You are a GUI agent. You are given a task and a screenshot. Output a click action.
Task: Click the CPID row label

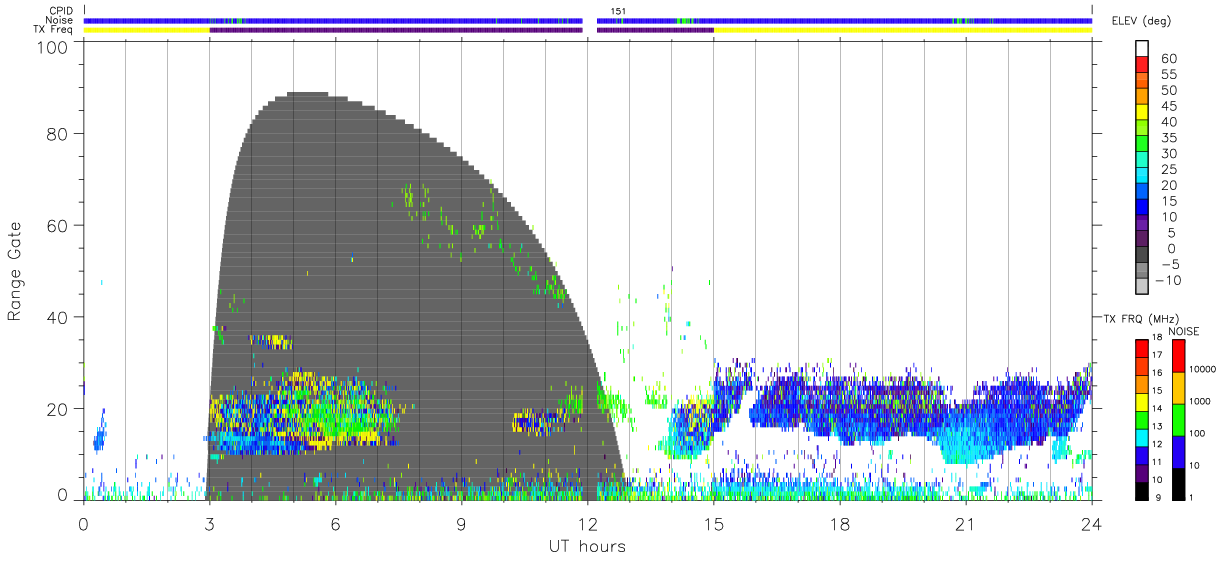tap(61, 11)
